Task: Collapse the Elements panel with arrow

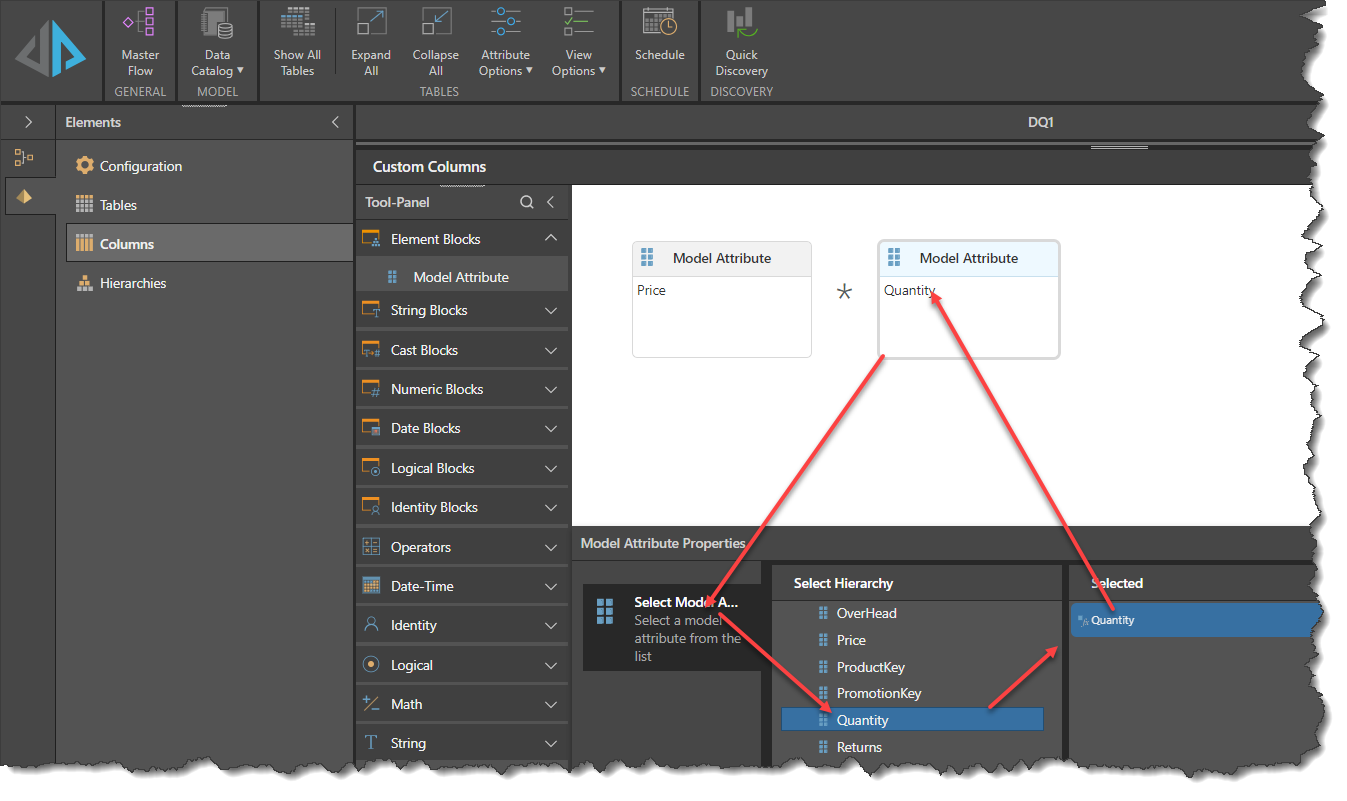Action: [x=335, y=122]
